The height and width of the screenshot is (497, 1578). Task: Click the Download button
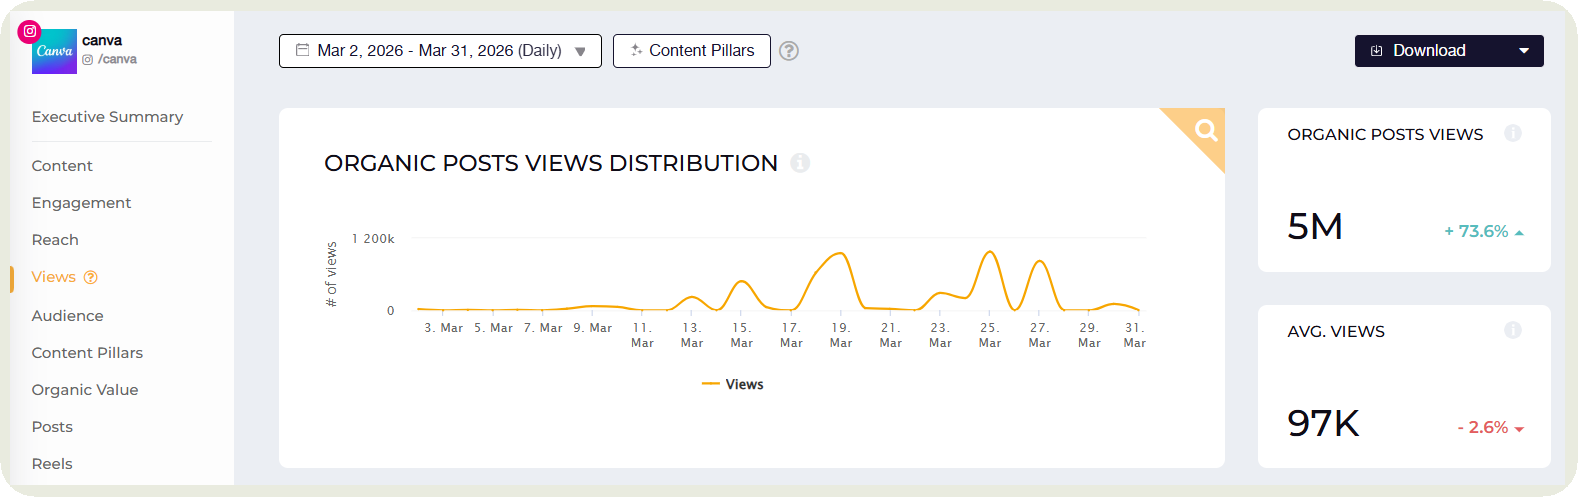1449,51
